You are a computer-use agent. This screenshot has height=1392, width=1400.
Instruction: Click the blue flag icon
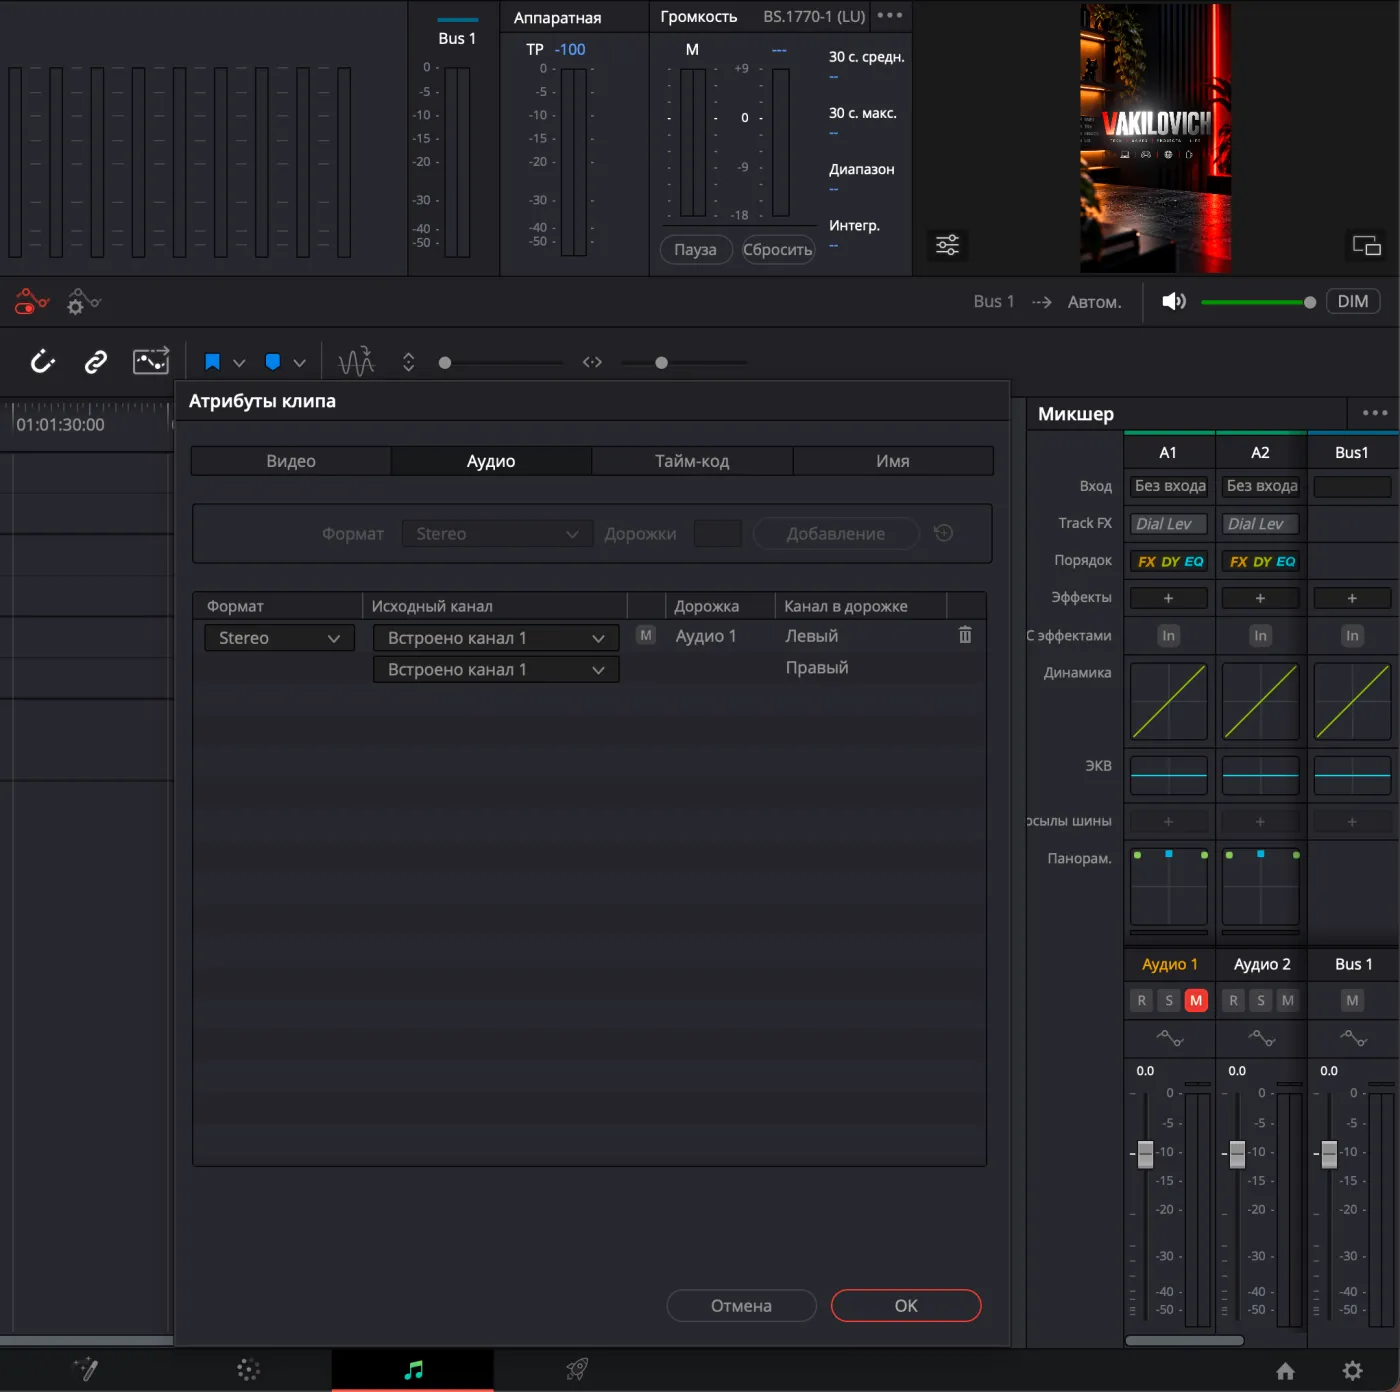point(212,362)
